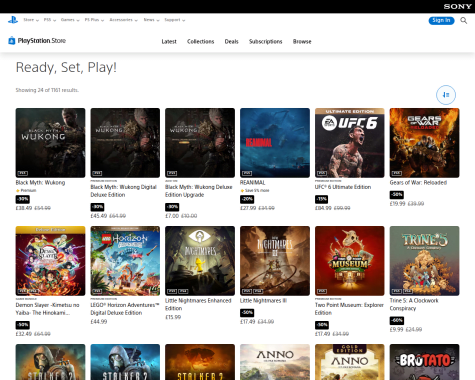Expand the PS Plus dropdown menu
Screen dimensions: 475x380
coord(94,20)
